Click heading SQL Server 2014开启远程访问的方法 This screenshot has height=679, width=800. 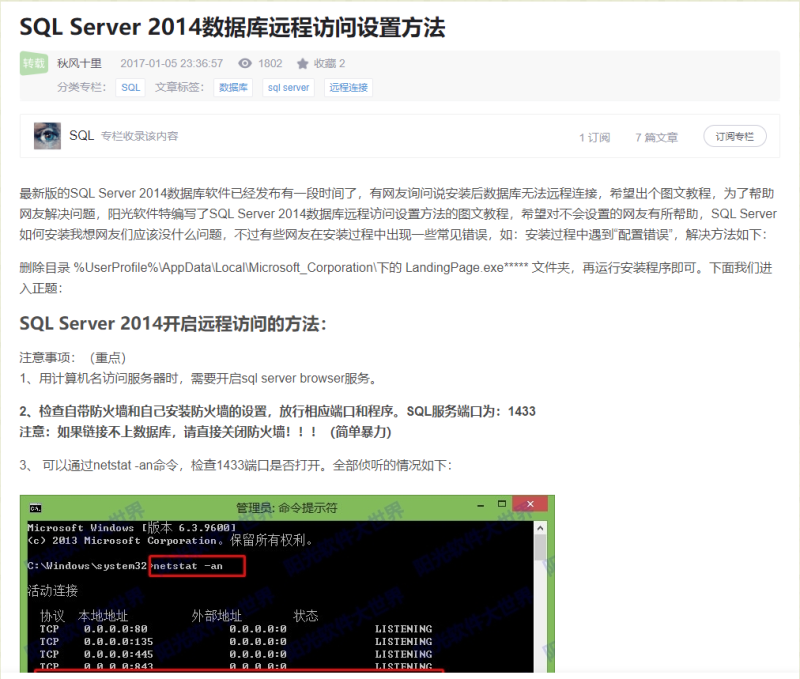click(172, 323)
